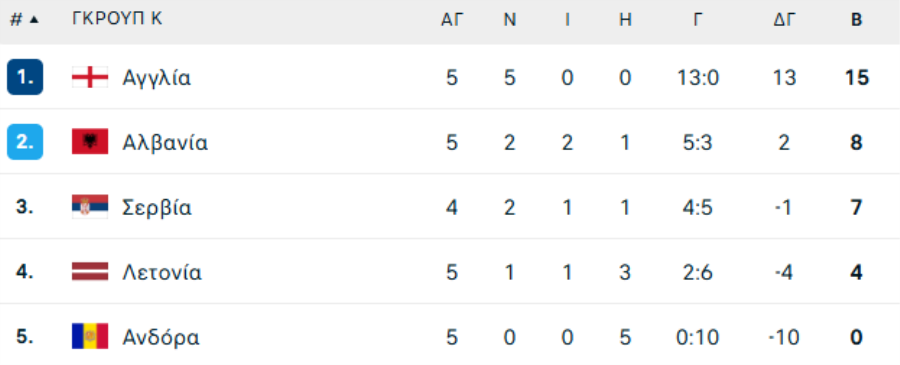Click Serbia's 7 points value
Viewport: 900px width, 365px height.
pyautogui.click(x=856, y=207)
